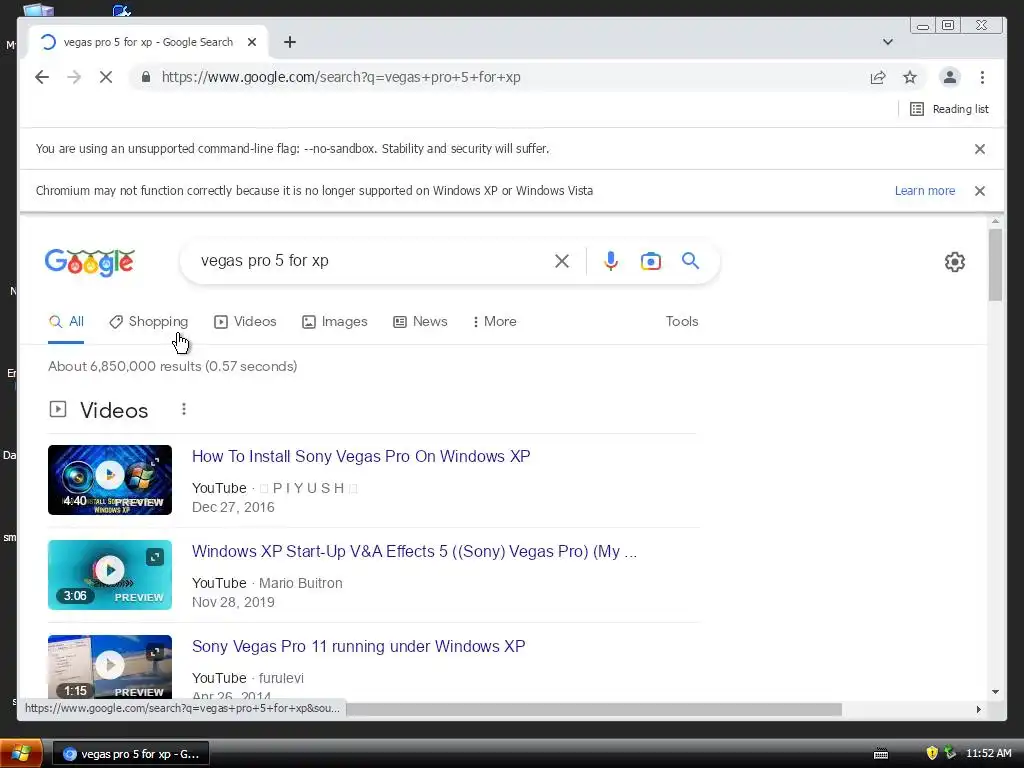Dismiss the no-sandbox warning bar
1024x768 pixels.
point(980,149)
